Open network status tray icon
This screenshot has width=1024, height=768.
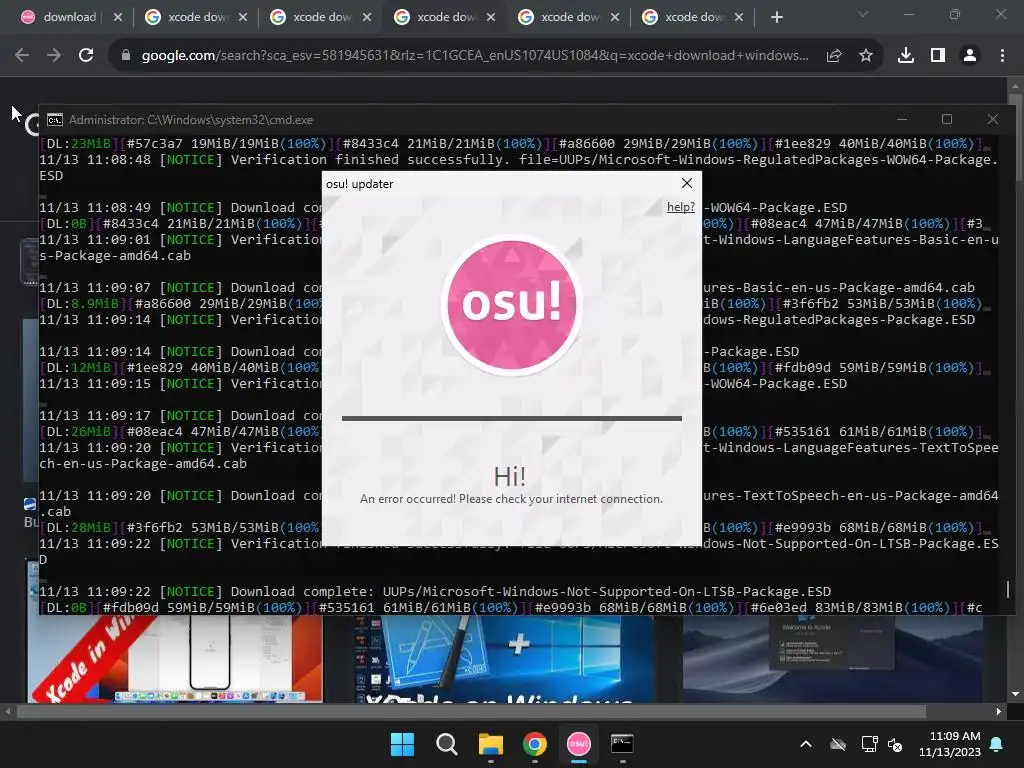pos(869,744)
